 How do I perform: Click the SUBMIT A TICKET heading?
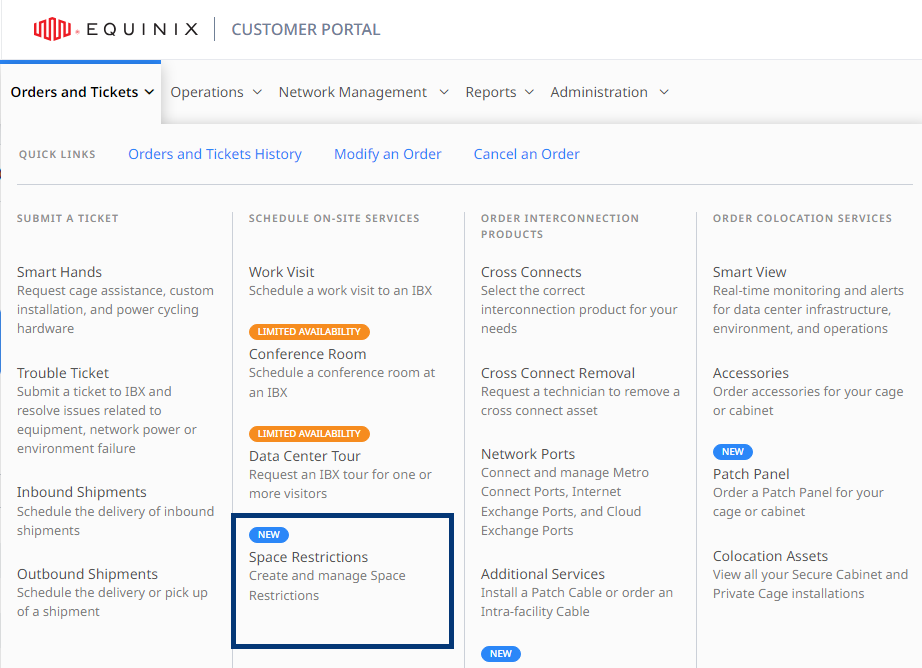tap(68, 219)
